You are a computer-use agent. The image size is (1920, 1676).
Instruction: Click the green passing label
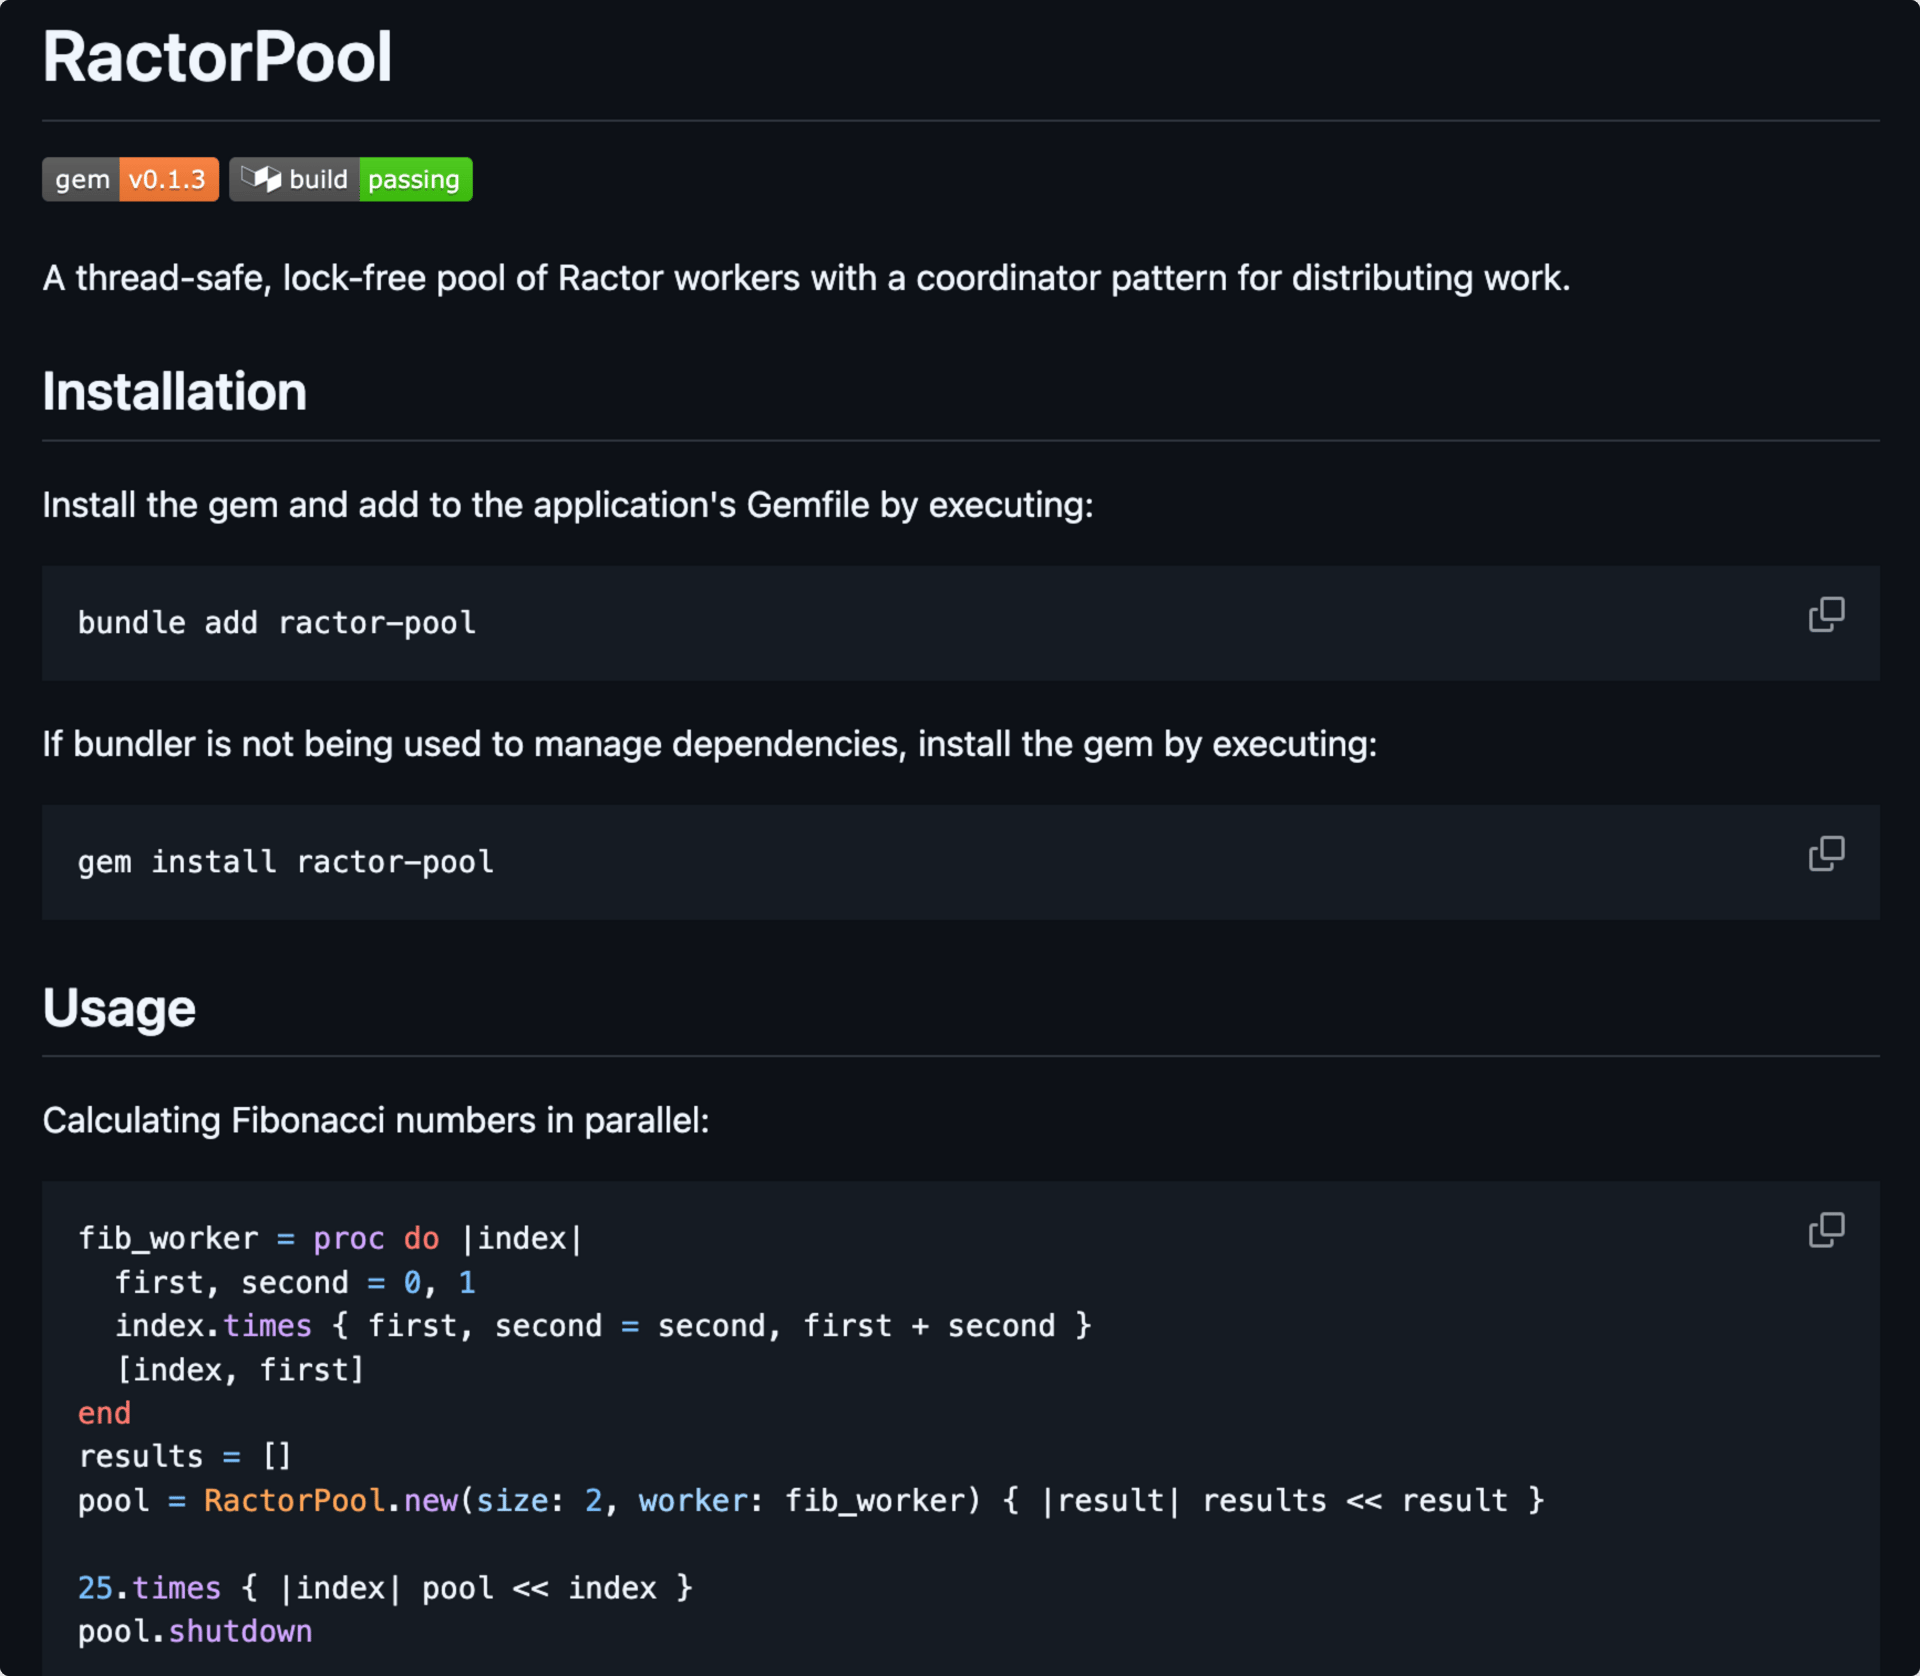(x=414, y=179)
